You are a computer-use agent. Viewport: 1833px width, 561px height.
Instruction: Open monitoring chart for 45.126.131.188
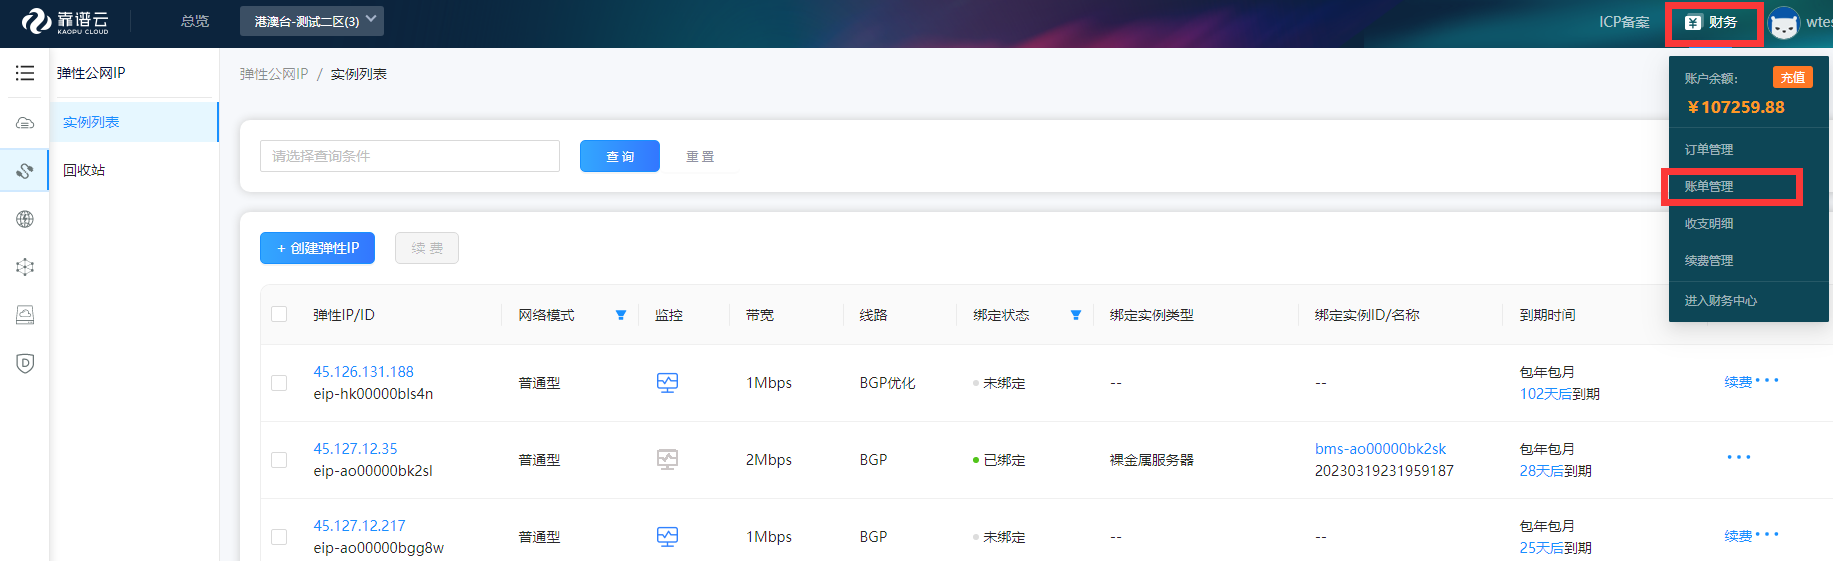point(667,382)
